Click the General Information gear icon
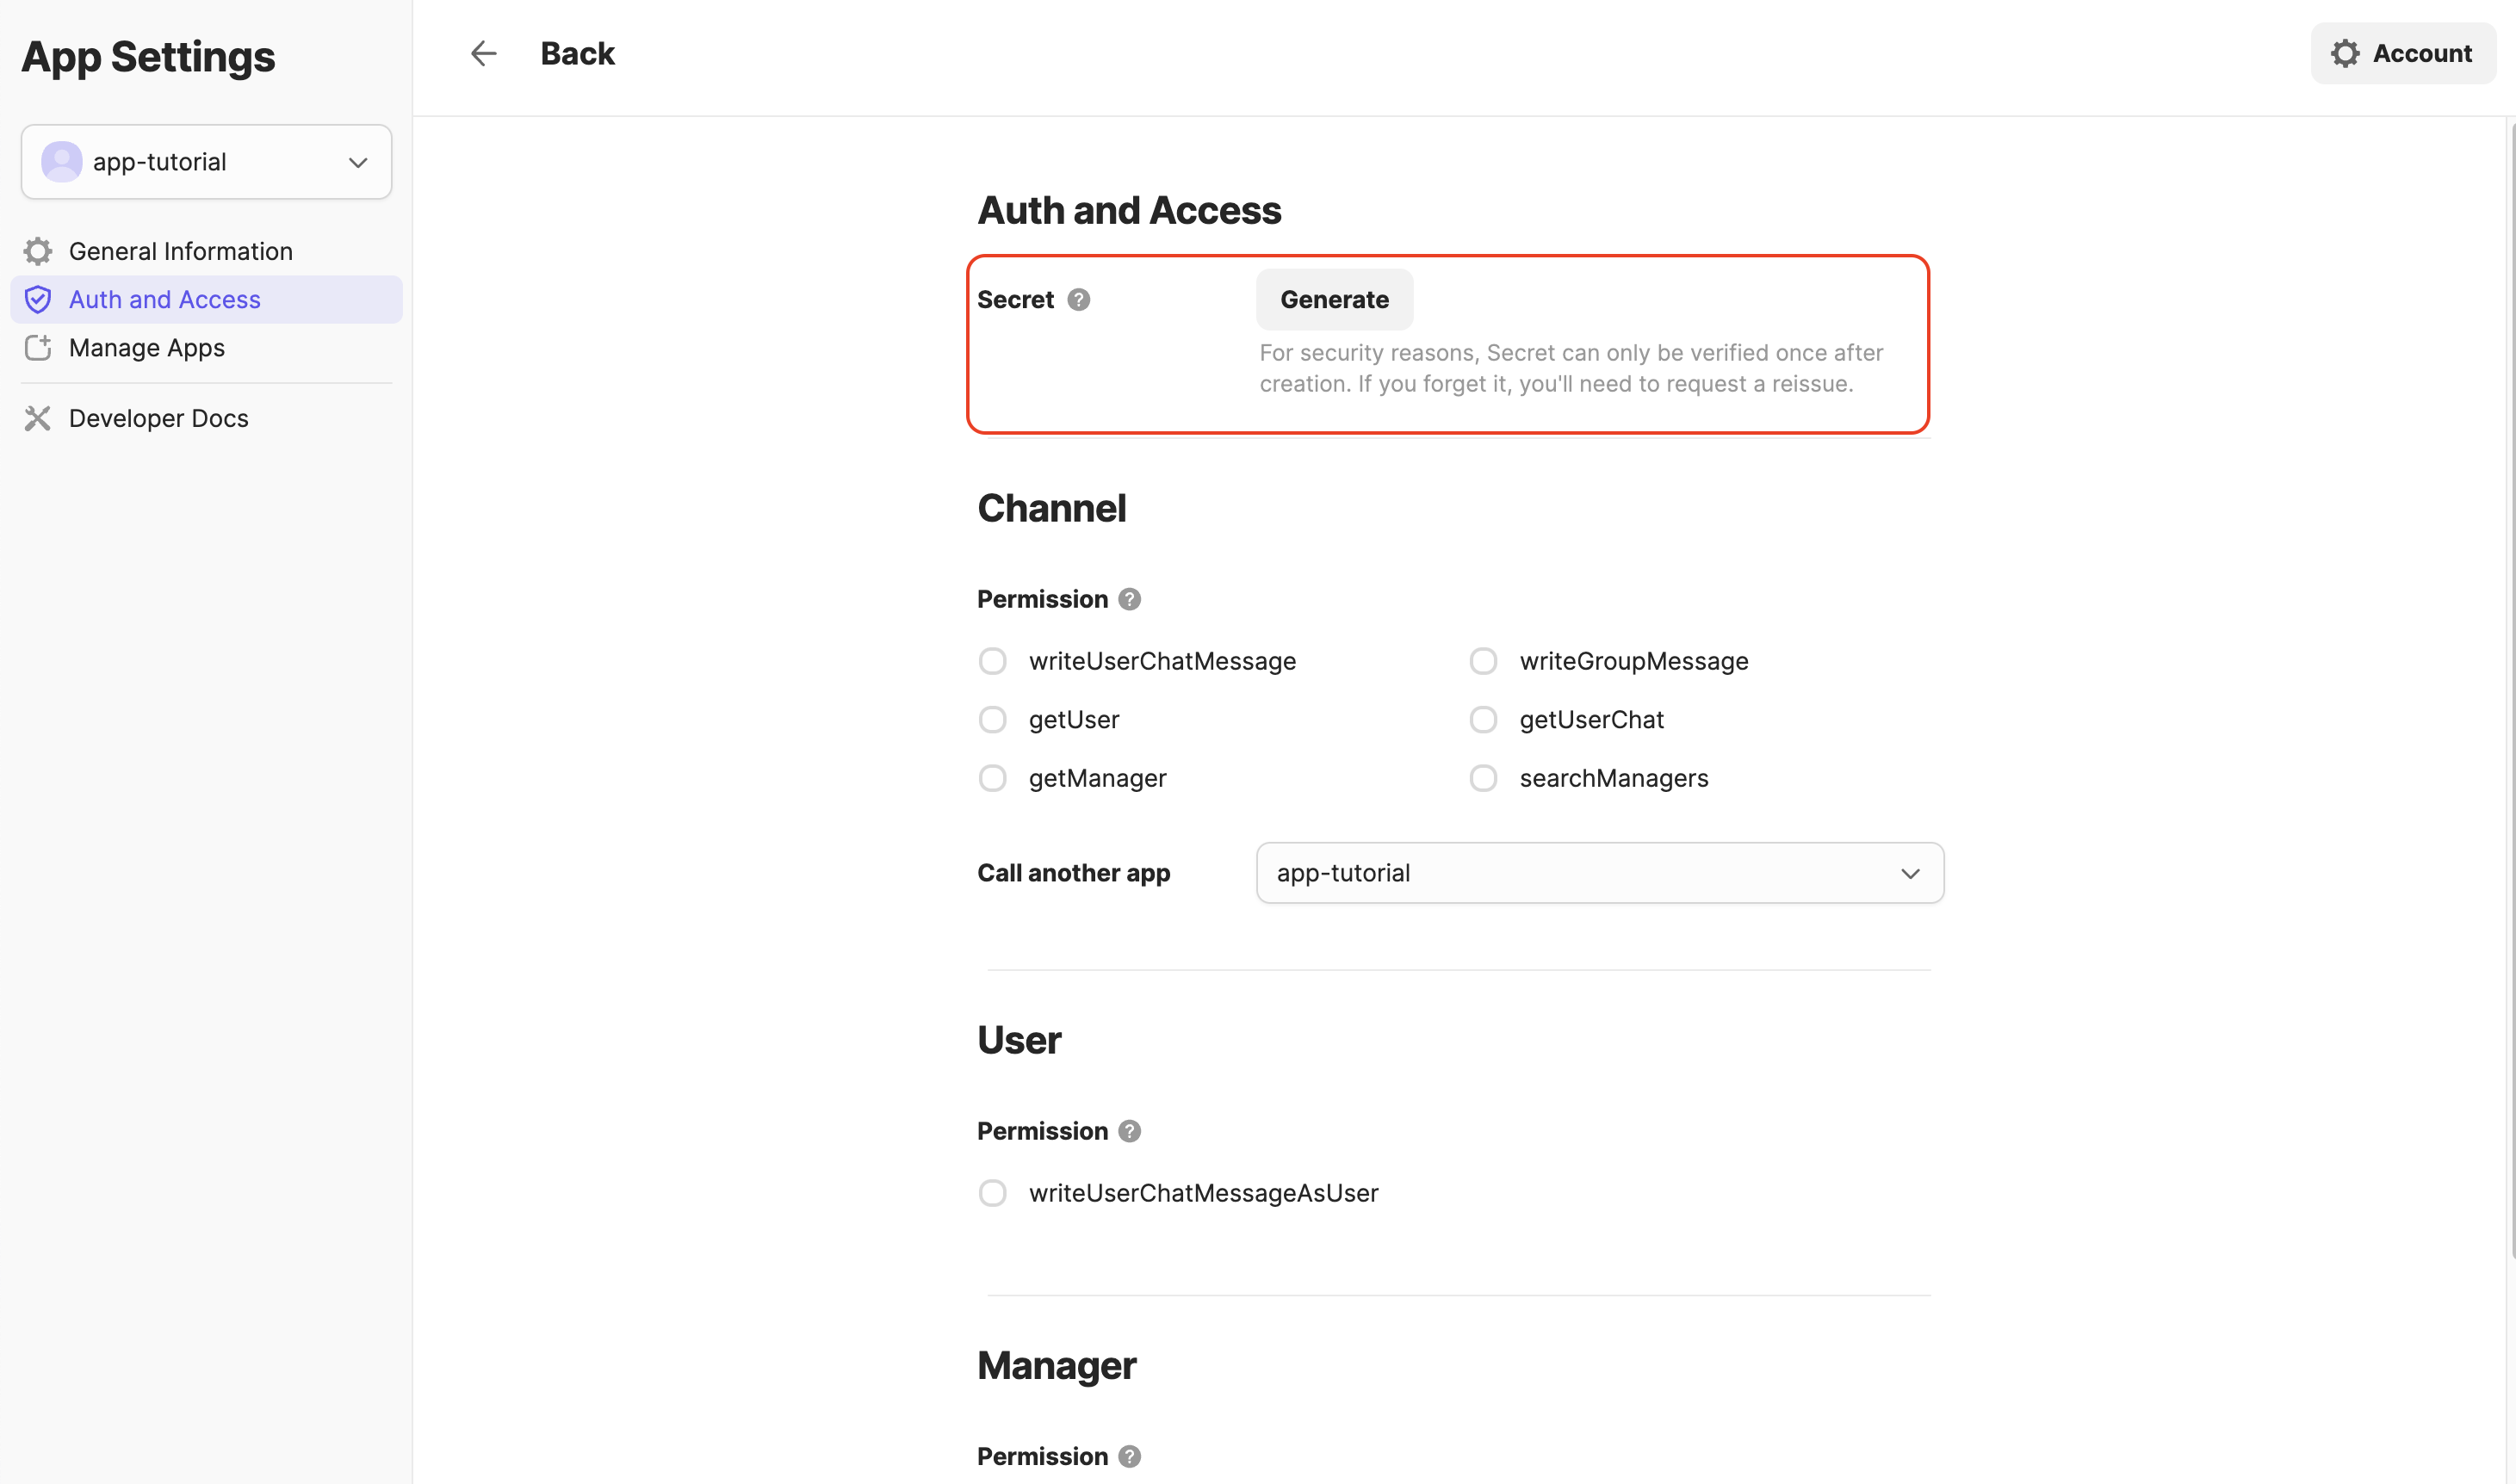This screenshot has height=1484, width=2516. coord(38,251)
